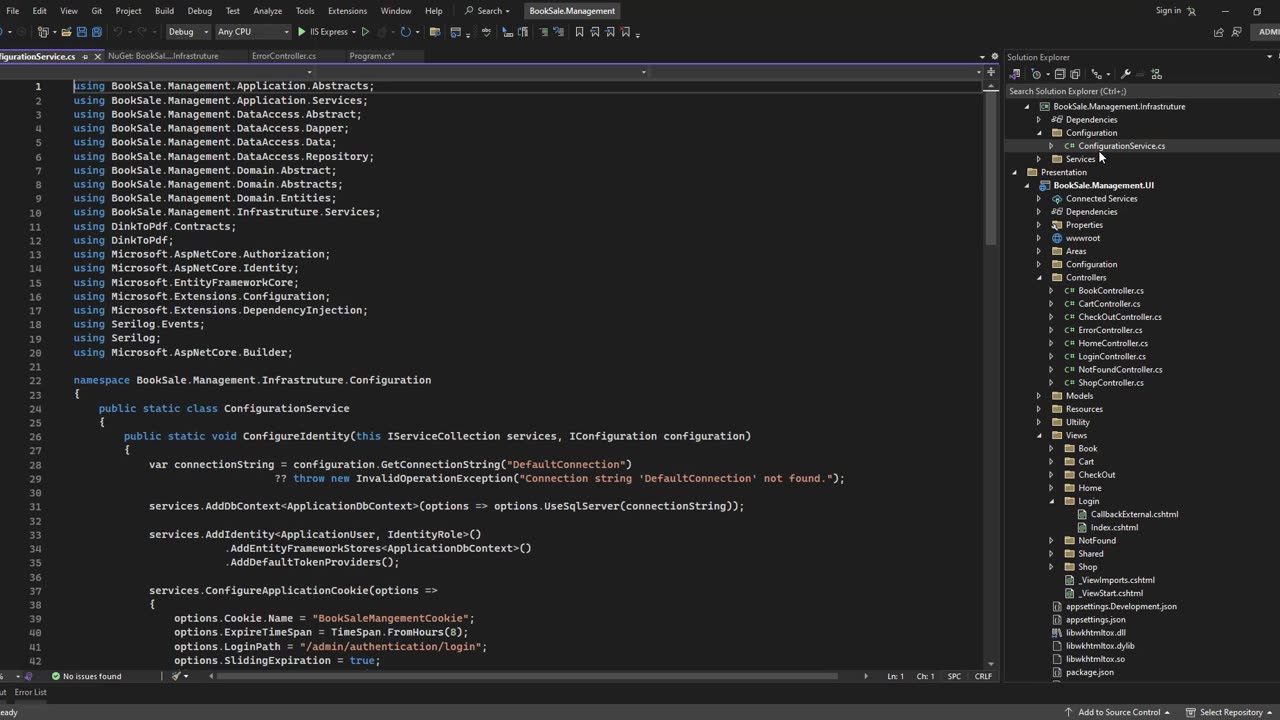Toggle a bookmark on the current line

tap(579, 32)
